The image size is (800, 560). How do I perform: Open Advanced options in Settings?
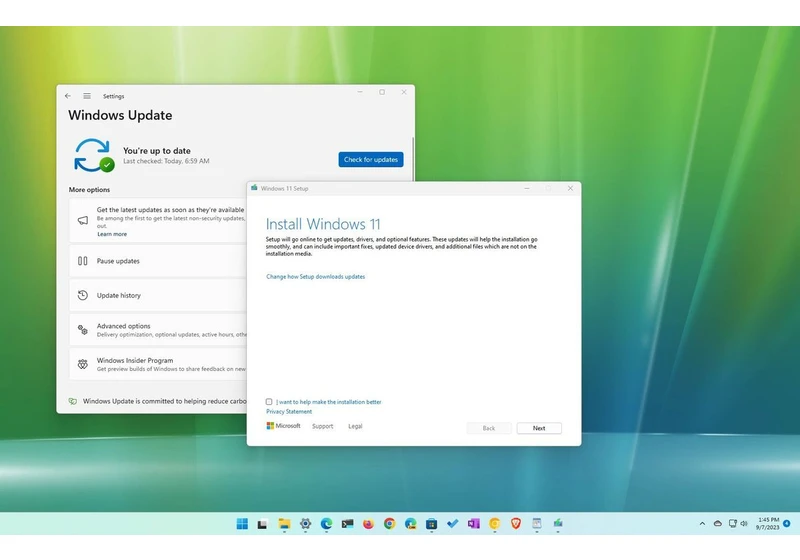tap(158, 330)
